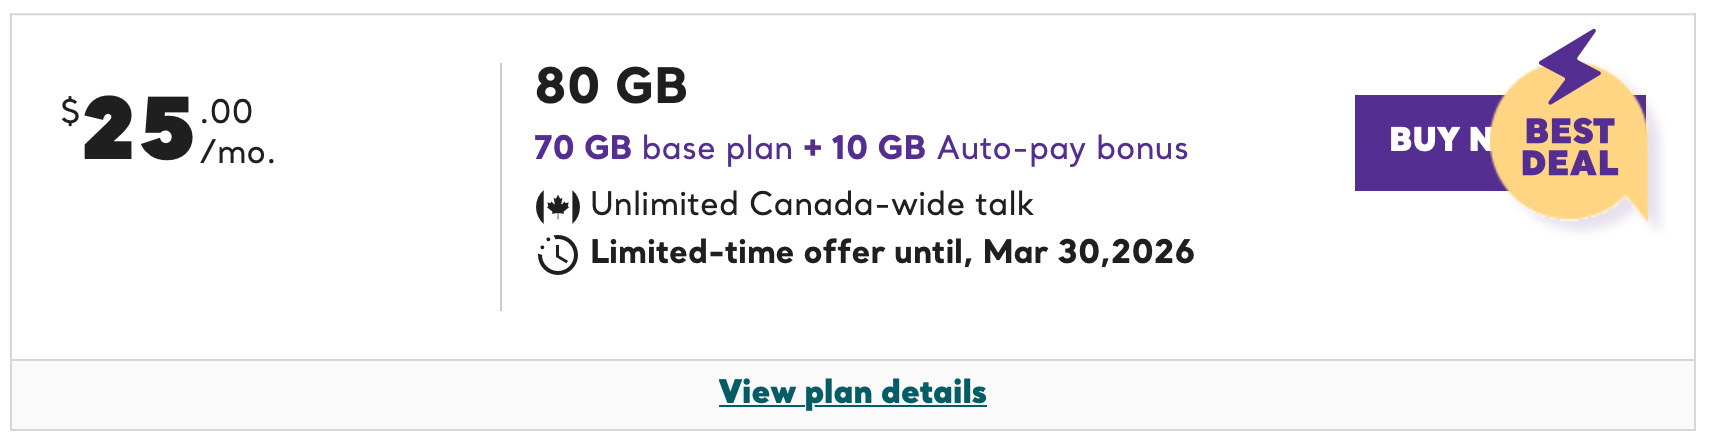Click the plus sign before 10 GB
The height and width of the screenshot is (448, 1710).
point(812,148)
